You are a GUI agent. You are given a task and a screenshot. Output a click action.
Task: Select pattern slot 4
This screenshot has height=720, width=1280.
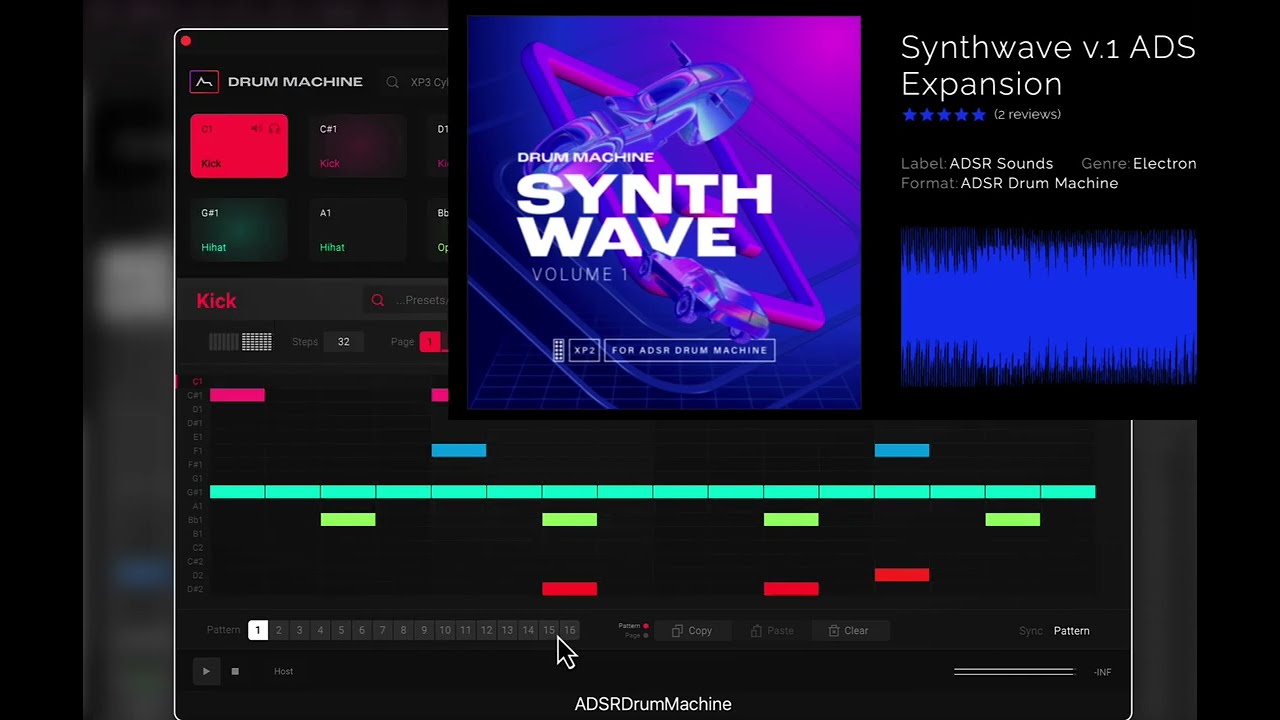(x=320, y=630)
